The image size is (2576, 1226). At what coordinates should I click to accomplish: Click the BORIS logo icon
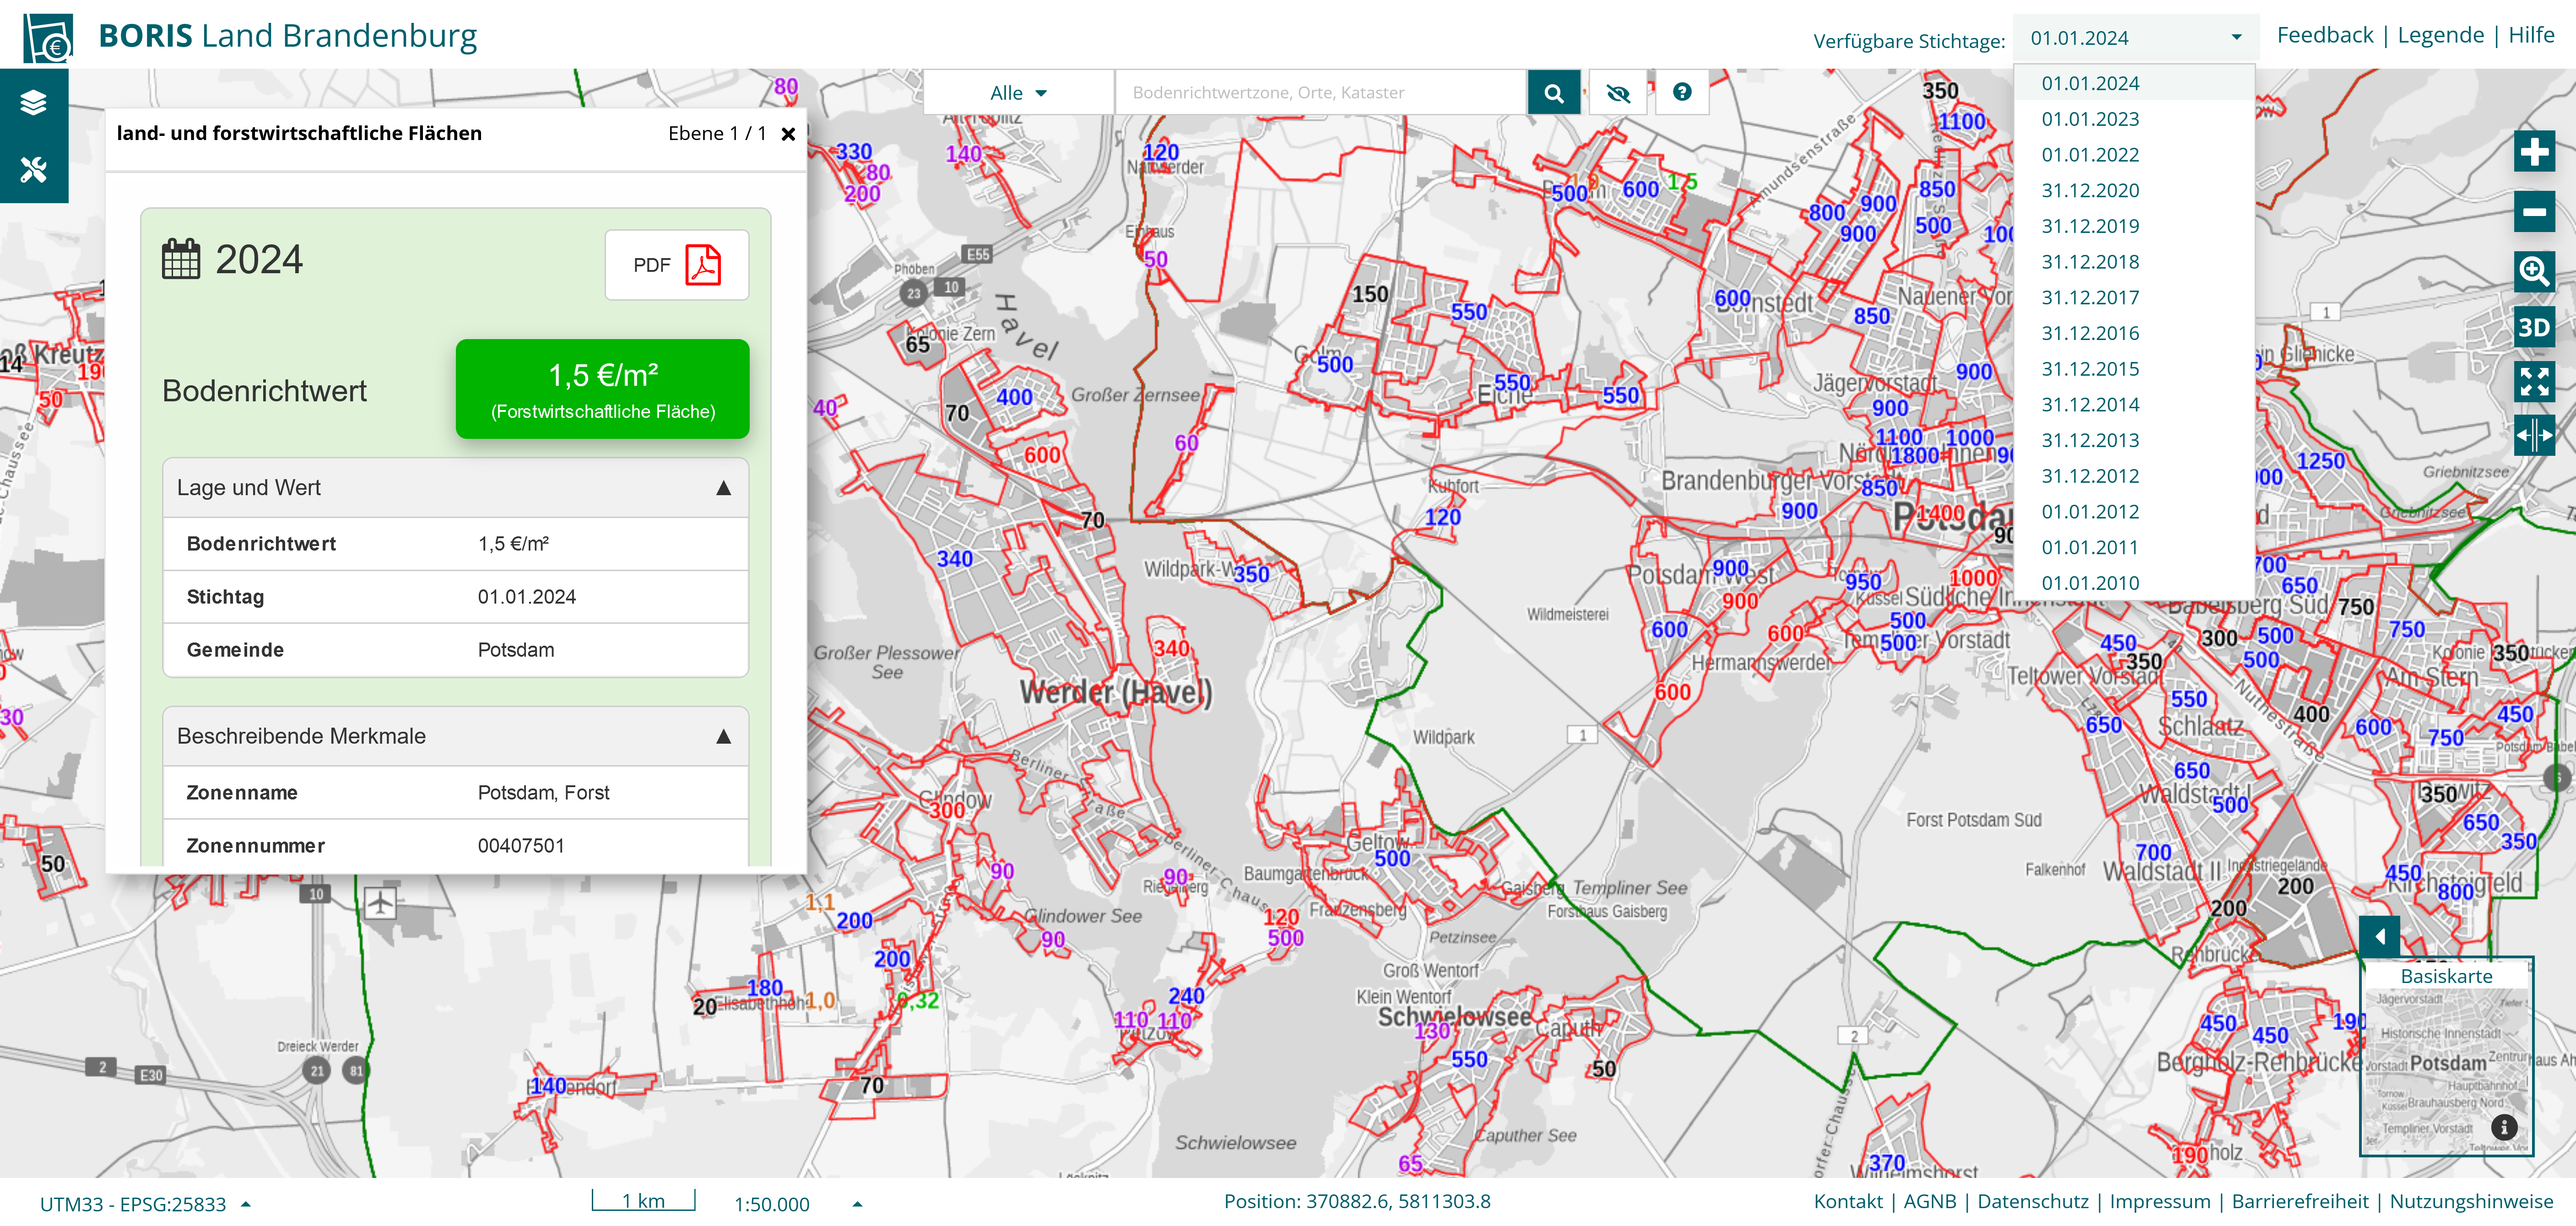[x=48, y=38]
